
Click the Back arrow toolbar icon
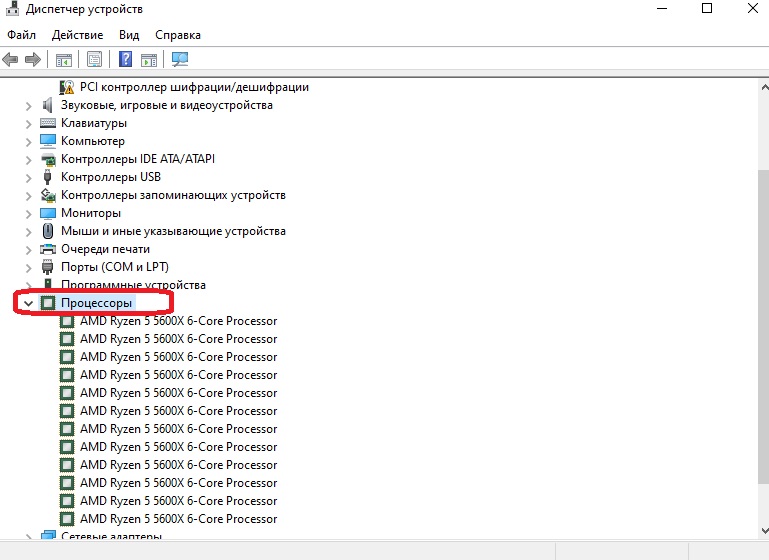click(11, 59)
